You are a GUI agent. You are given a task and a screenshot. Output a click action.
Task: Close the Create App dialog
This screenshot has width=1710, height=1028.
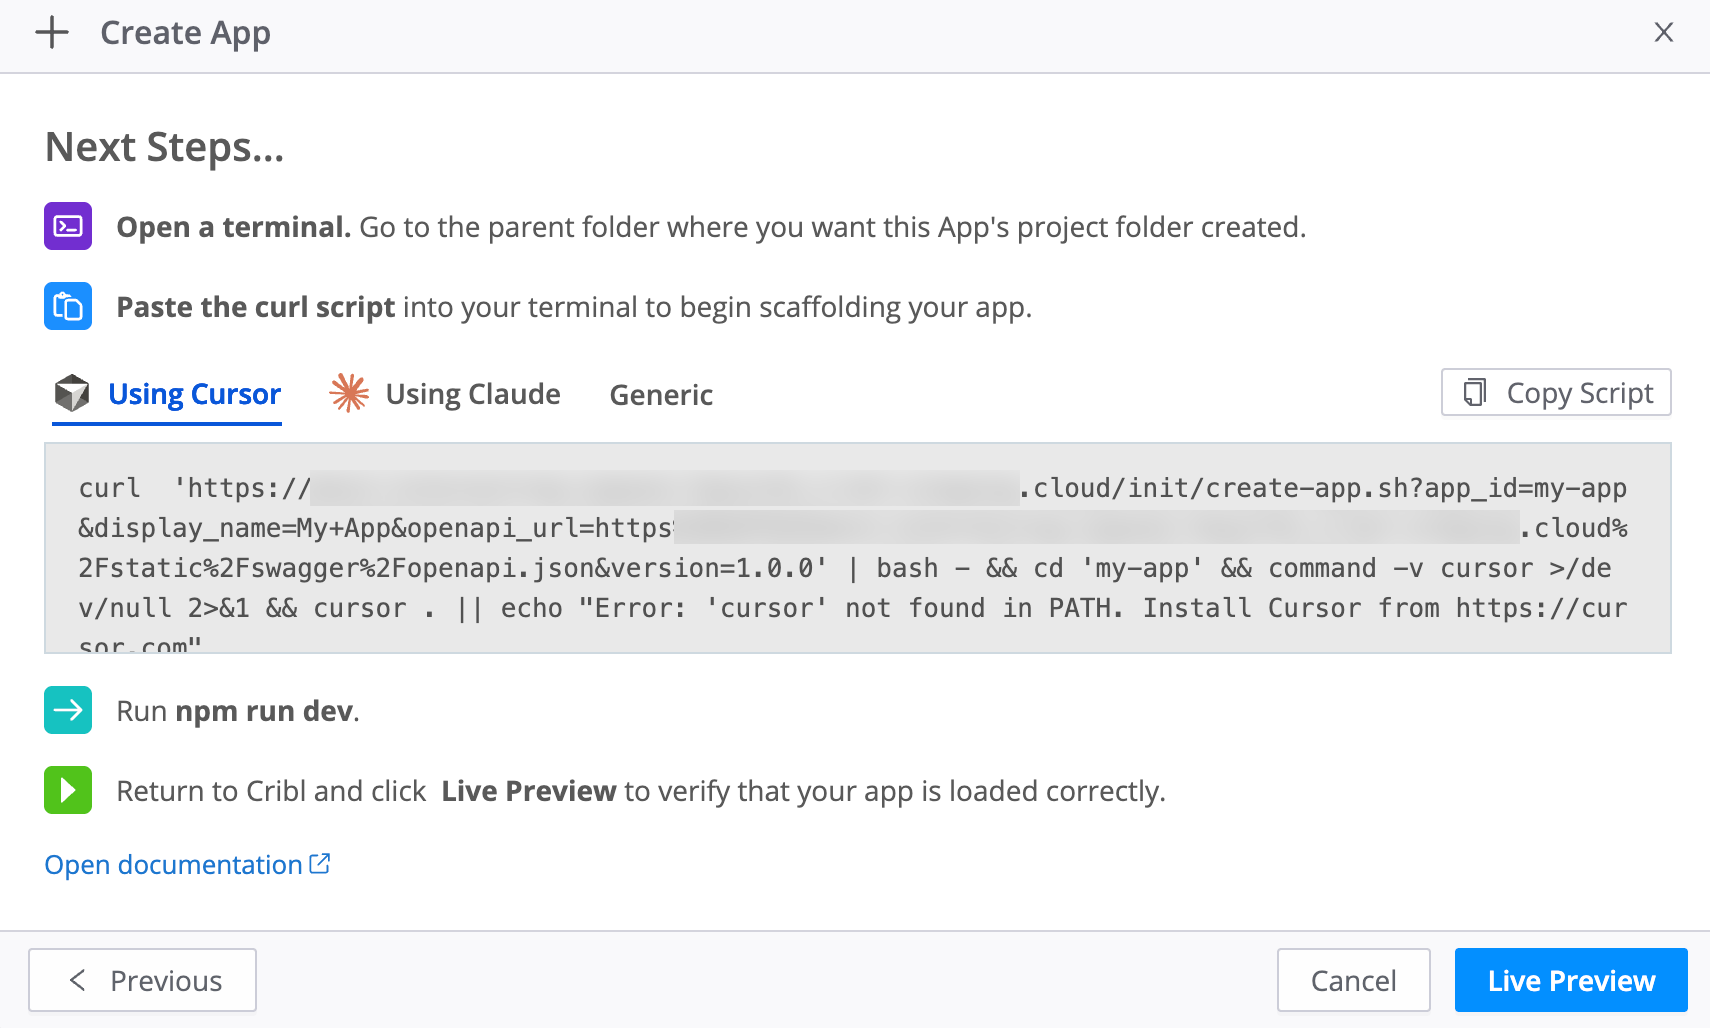click(1663, 33)
